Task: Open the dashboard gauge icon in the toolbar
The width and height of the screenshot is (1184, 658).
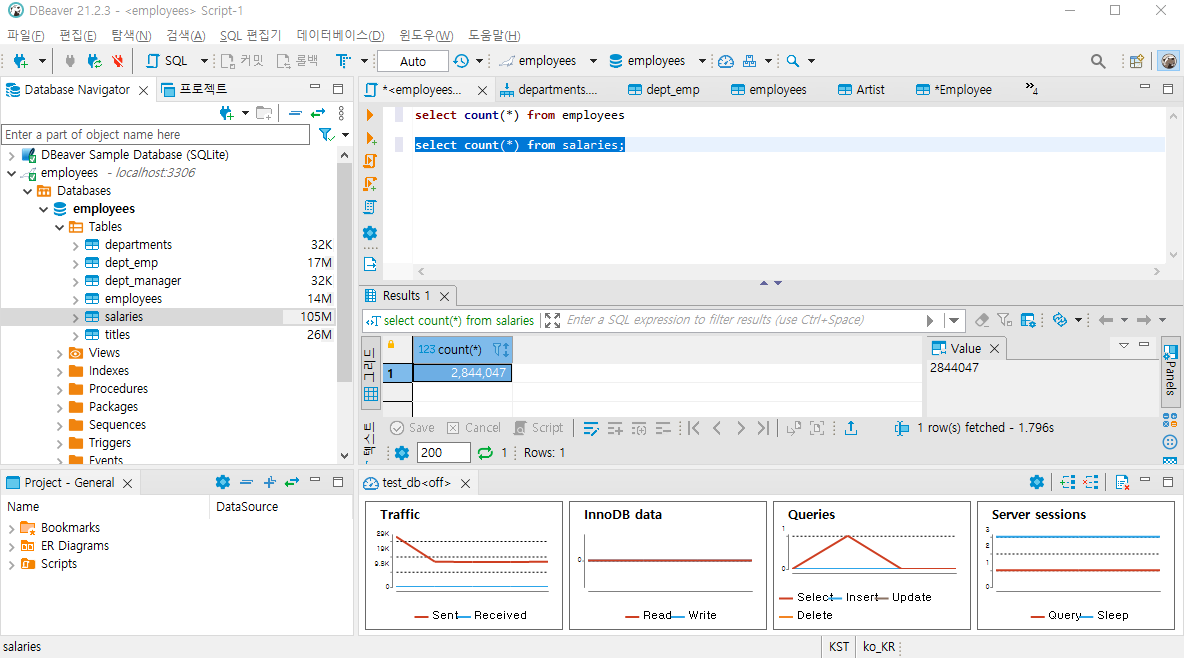Action: coord(726,61)
